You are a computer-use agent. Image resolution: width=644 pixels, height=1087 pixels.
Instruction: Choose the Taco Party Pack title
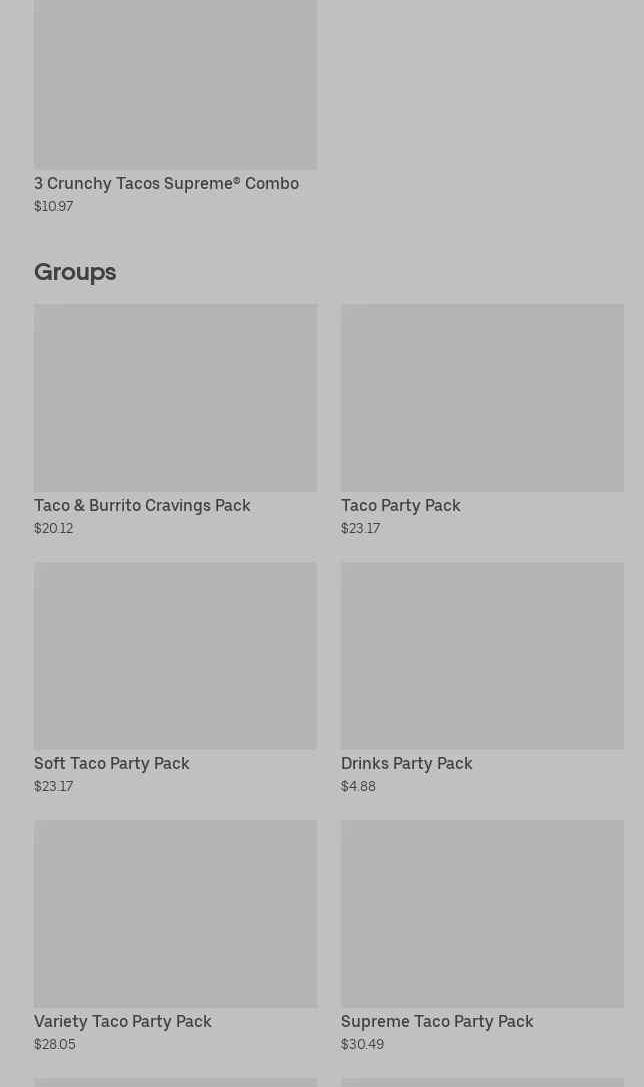point(401,505)
